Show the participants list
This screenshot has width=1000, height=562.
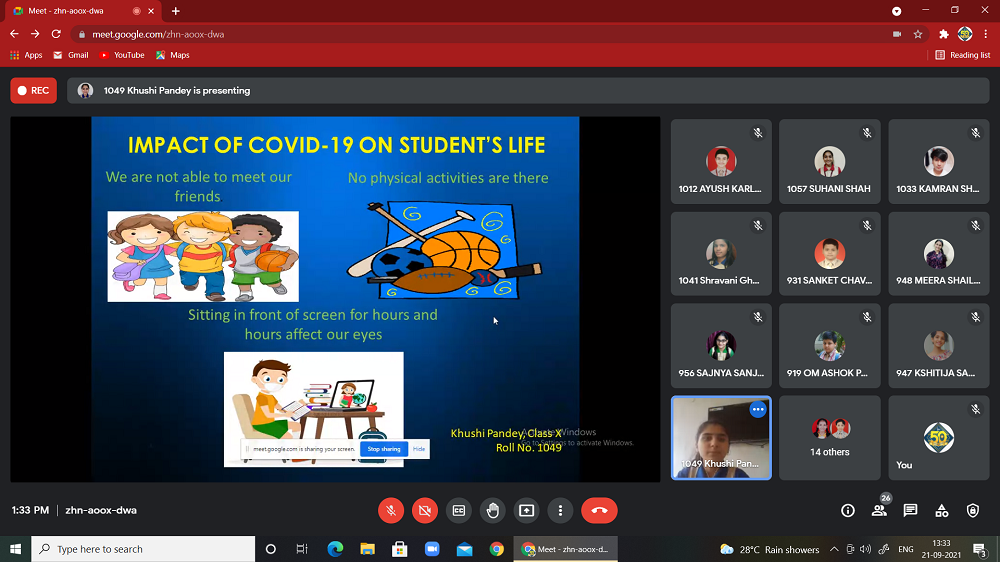[x=879, y=510]
